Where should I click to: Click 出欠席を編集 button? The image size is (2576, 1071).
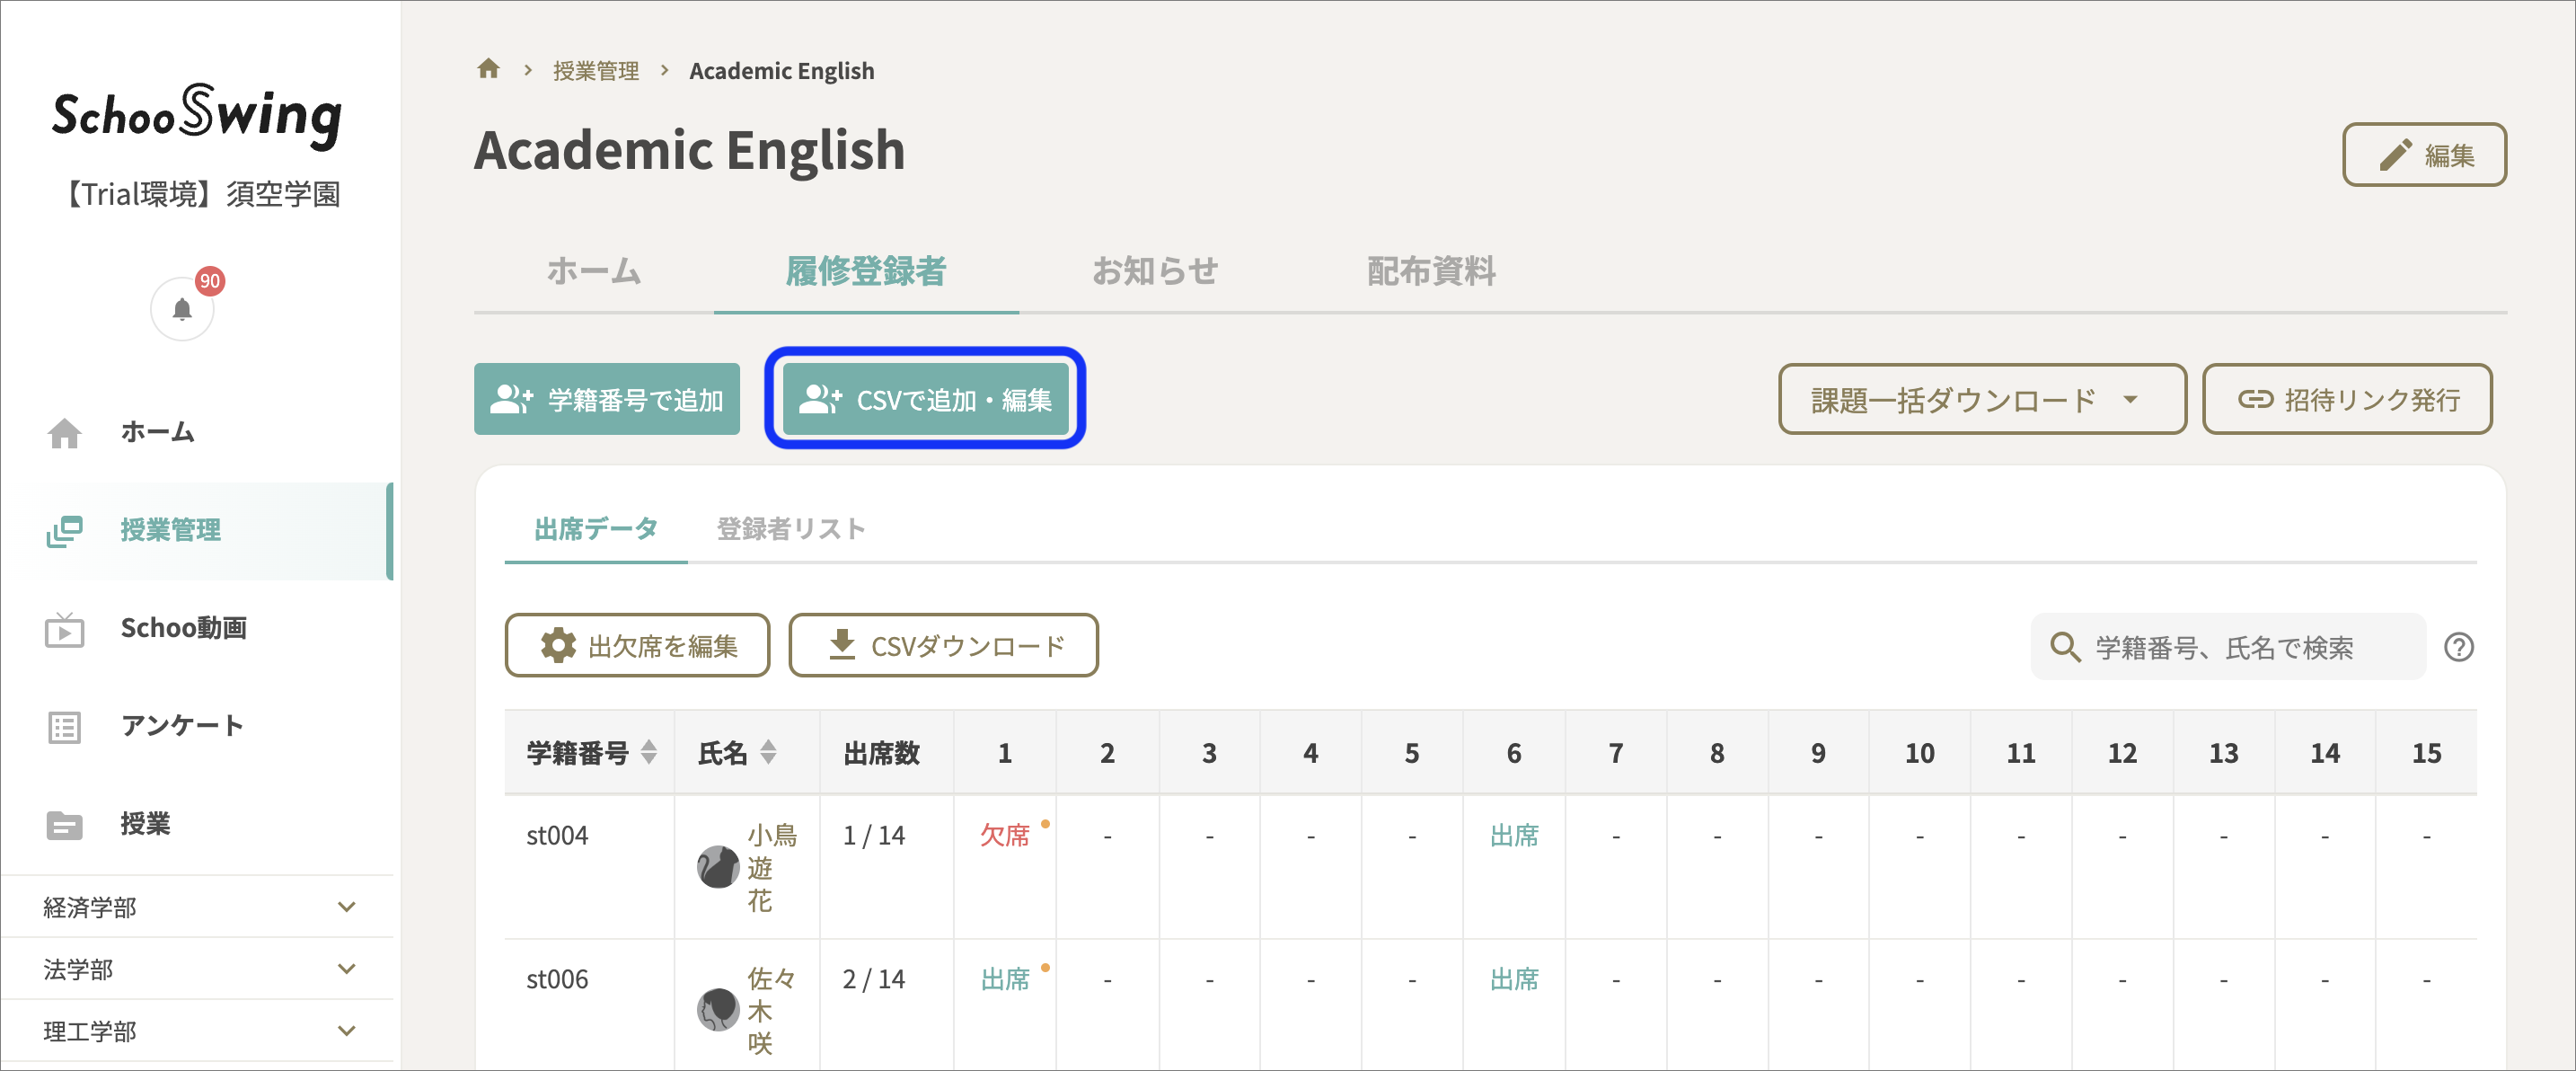637,646
